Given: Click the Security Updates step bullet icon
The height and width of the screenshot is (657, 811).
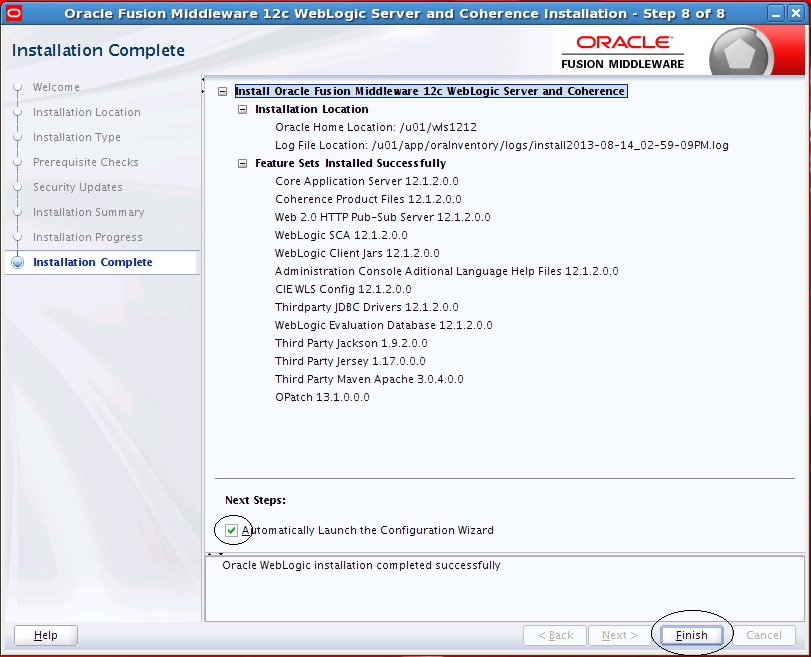Looking at the screenshot, I should pyautogui.click(x=18, y=187).
